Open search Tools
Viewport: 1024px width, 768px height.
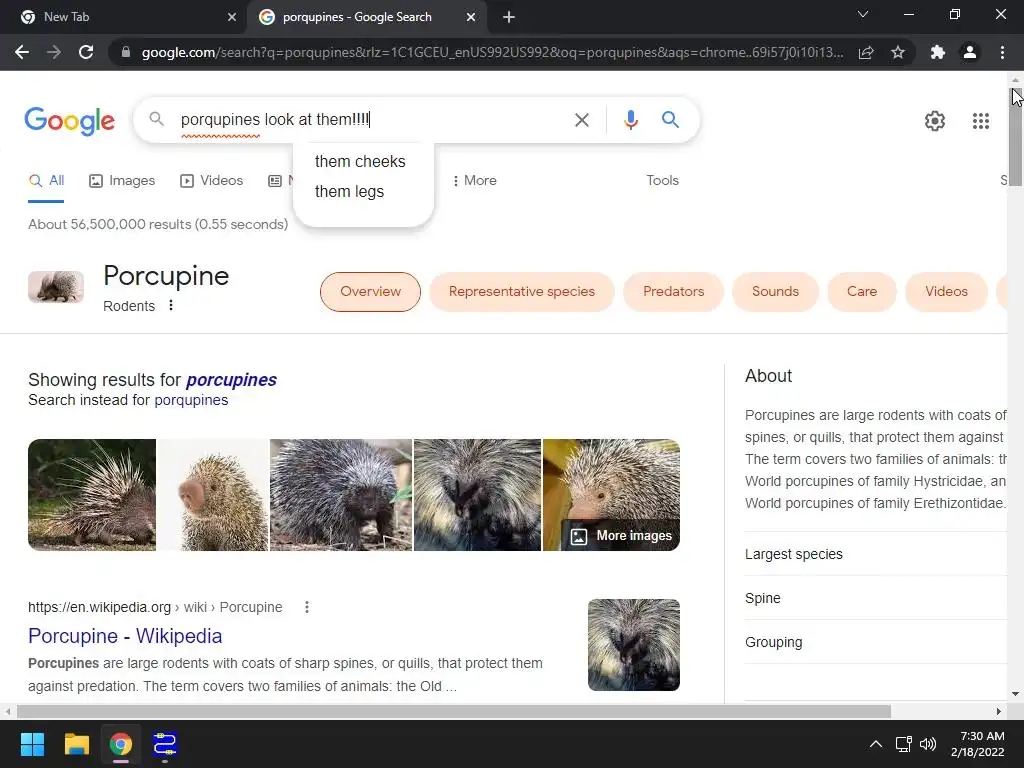click(662, 180)
